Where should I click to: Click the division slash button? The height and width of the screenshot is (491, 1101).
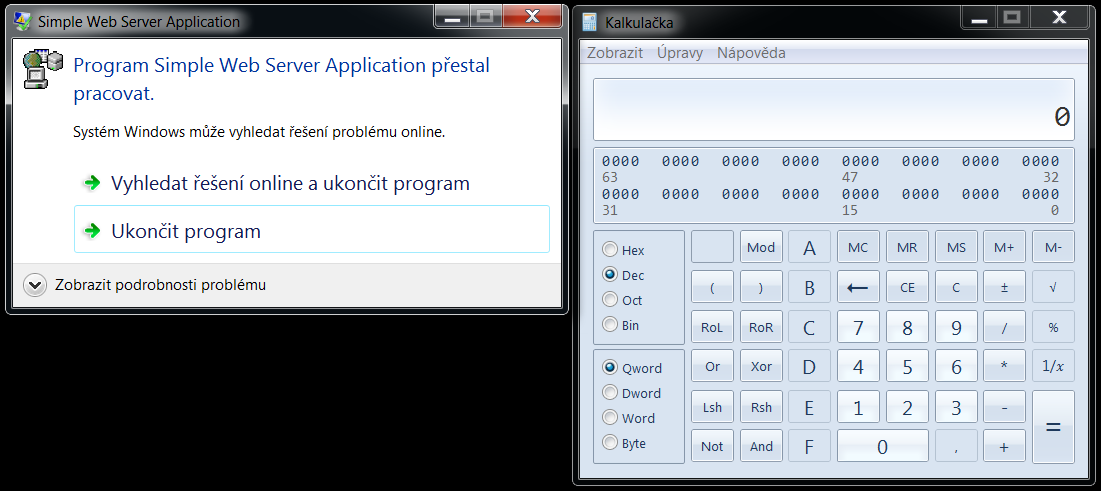point(1004,327)
